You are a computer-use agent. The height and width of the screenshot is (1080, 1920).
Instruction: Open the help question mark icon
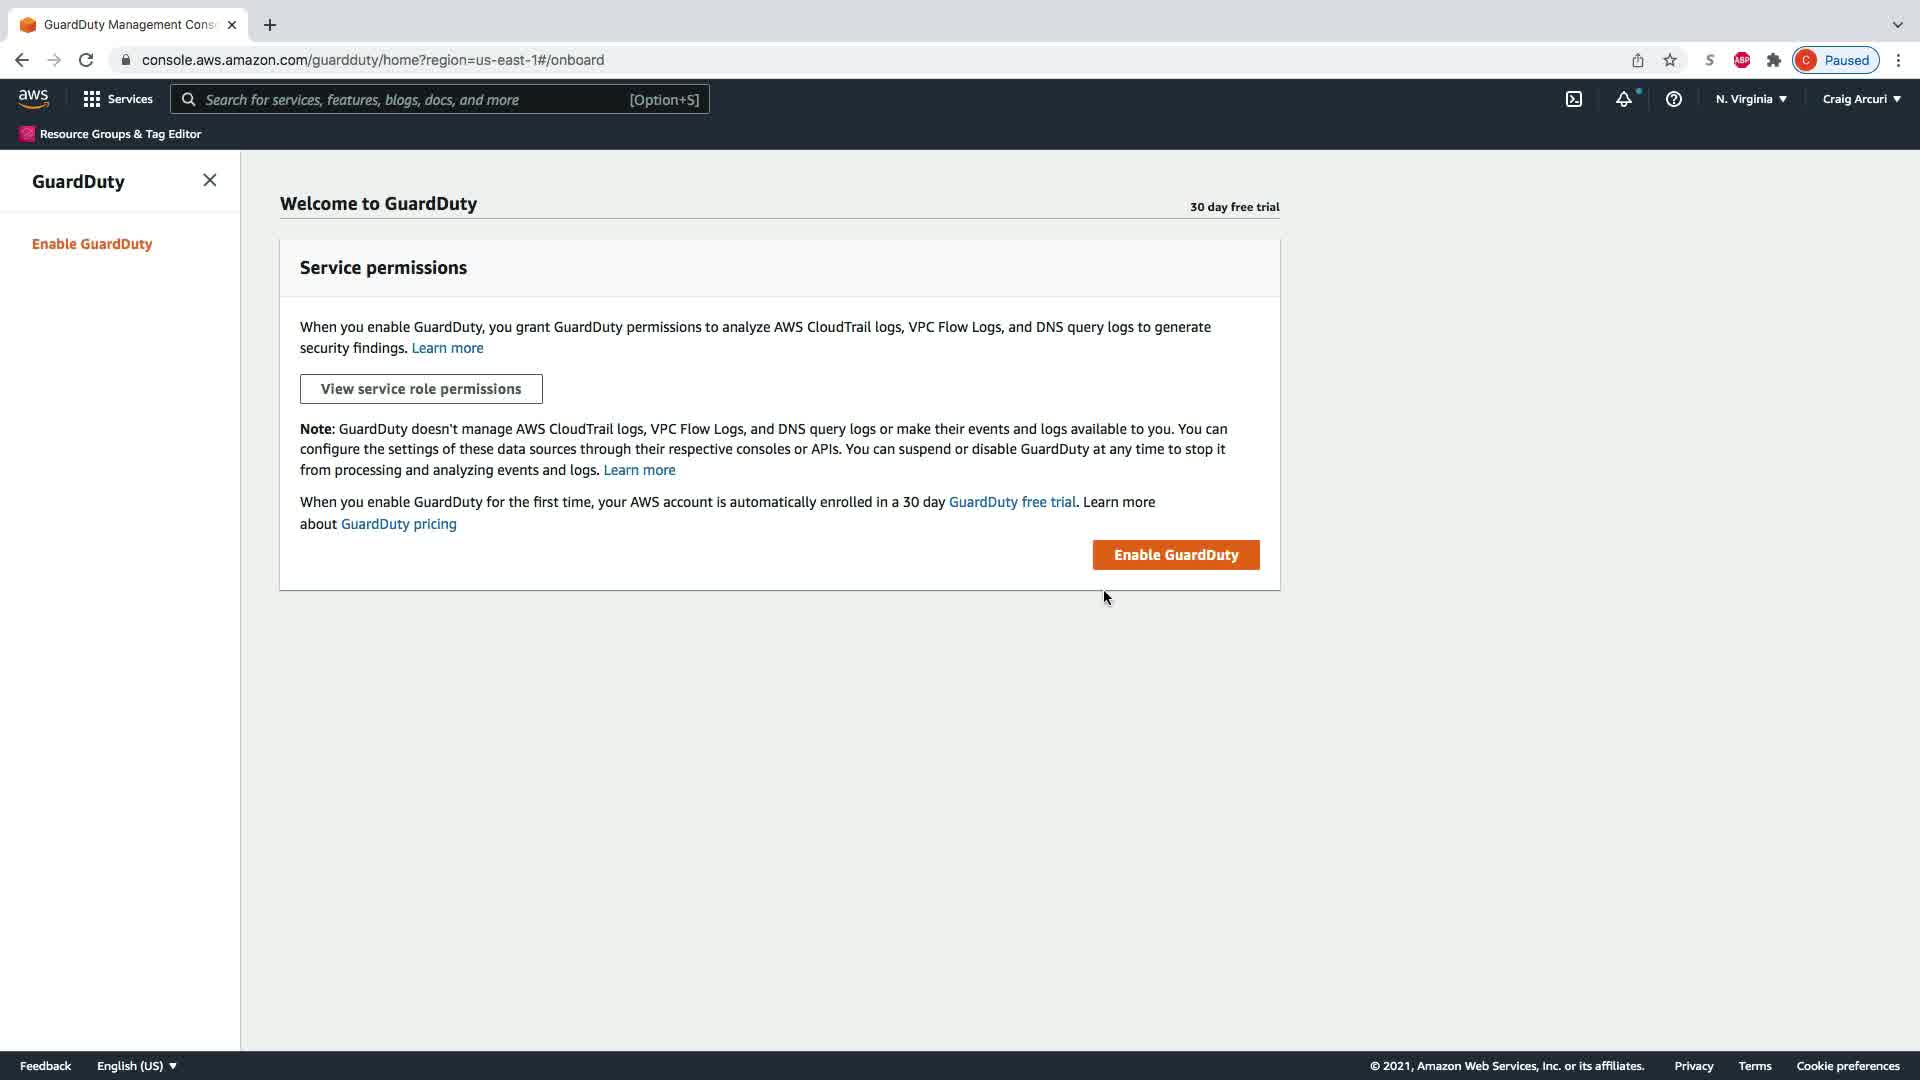[1673, 99]
